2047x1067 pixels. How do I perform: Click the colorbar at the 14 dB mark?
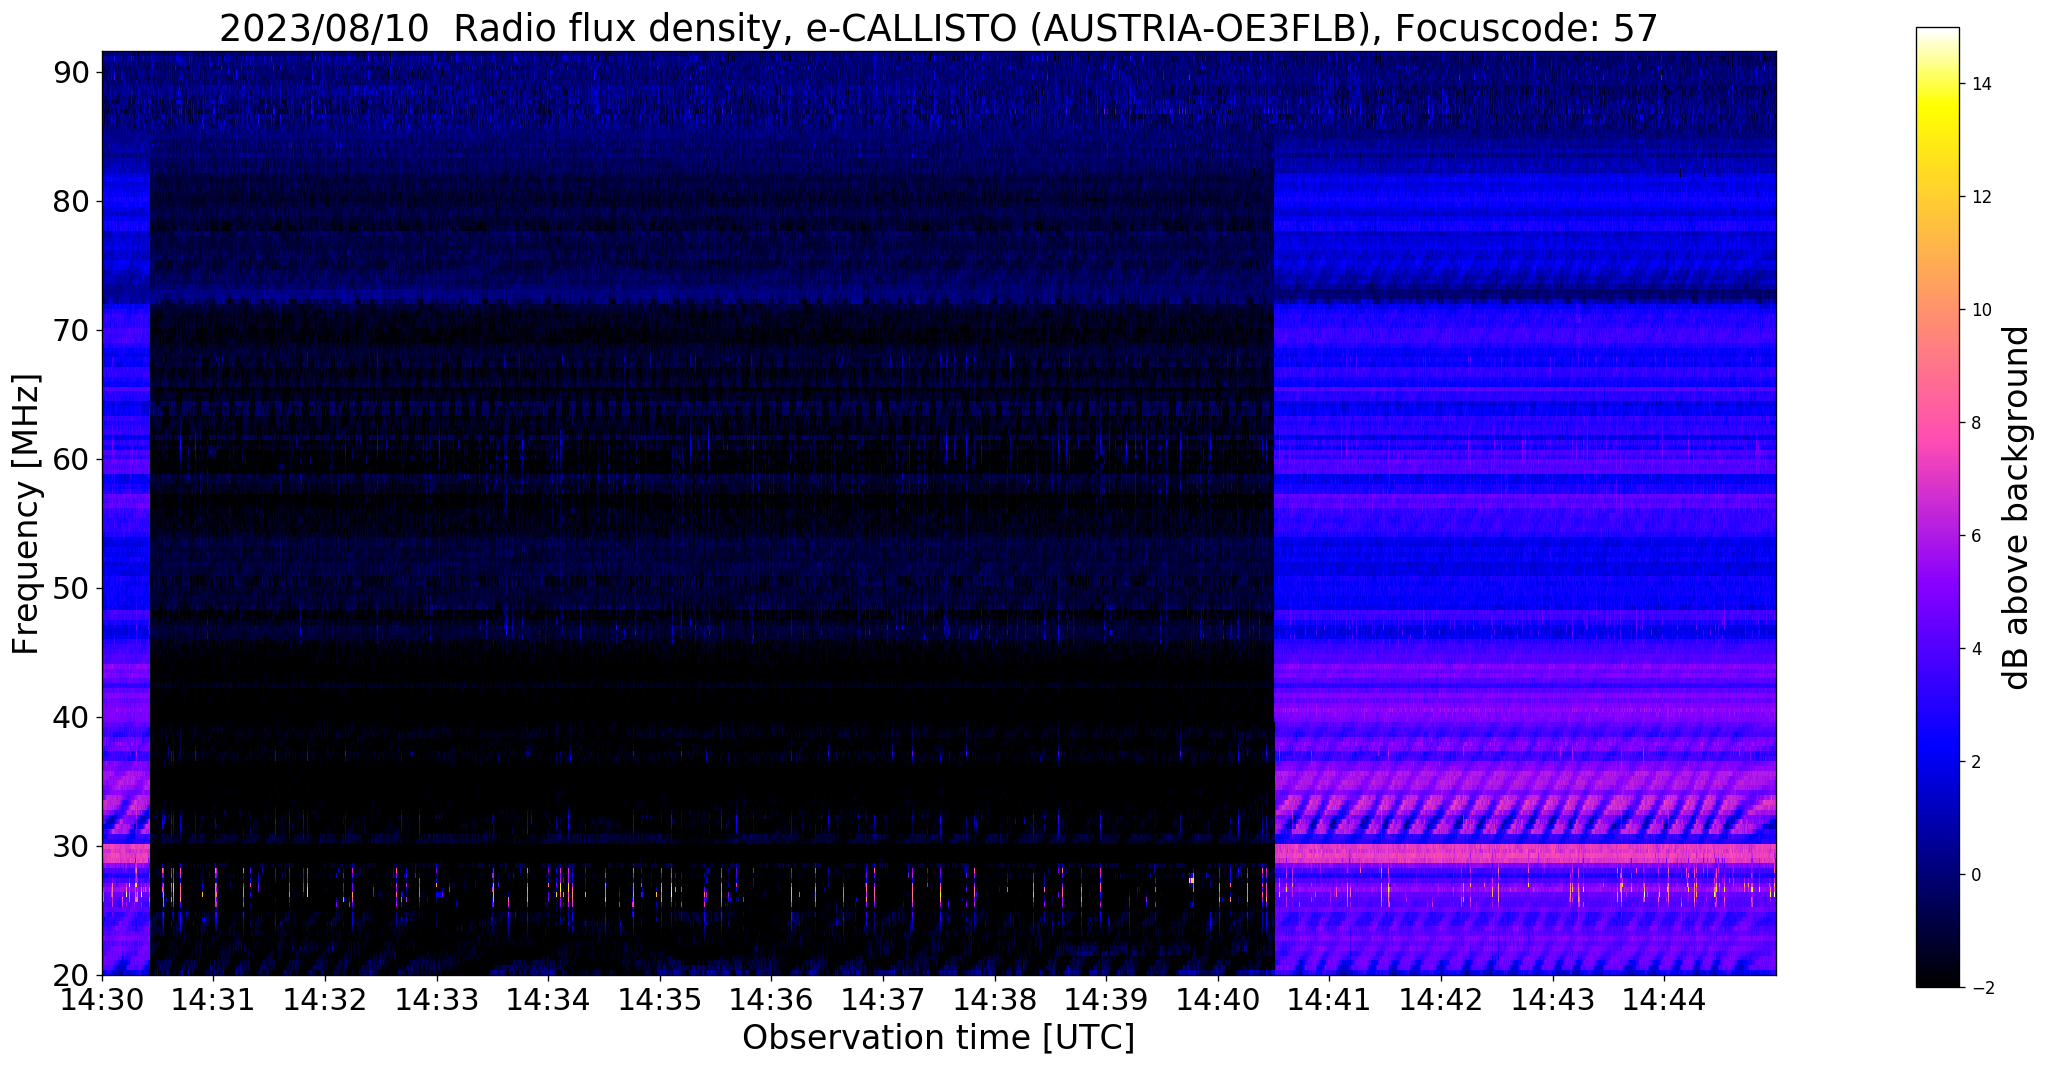[1937, 84]
